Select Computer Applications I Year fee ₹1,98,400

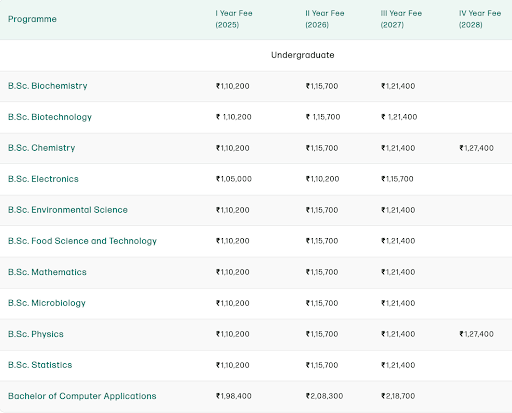click(x=234, y=396)
